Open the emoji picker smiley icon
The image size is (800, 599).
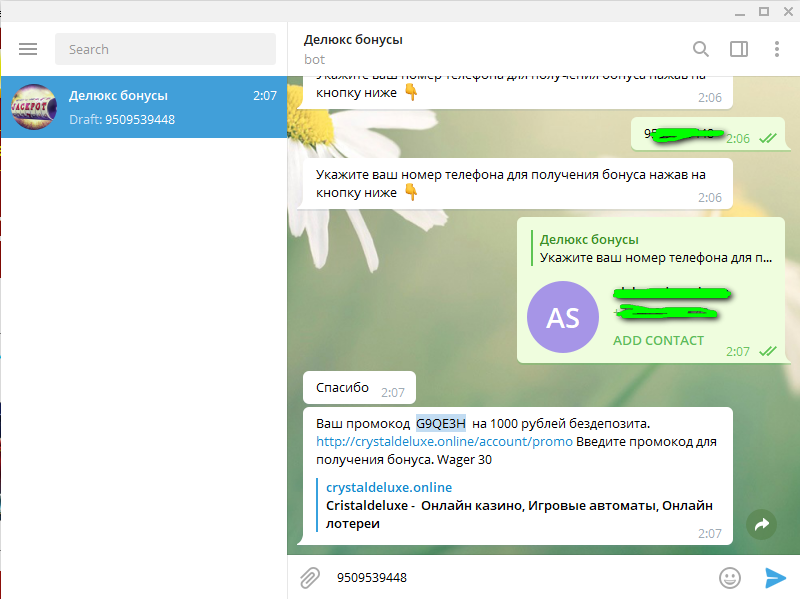click(x=730, y=578)
